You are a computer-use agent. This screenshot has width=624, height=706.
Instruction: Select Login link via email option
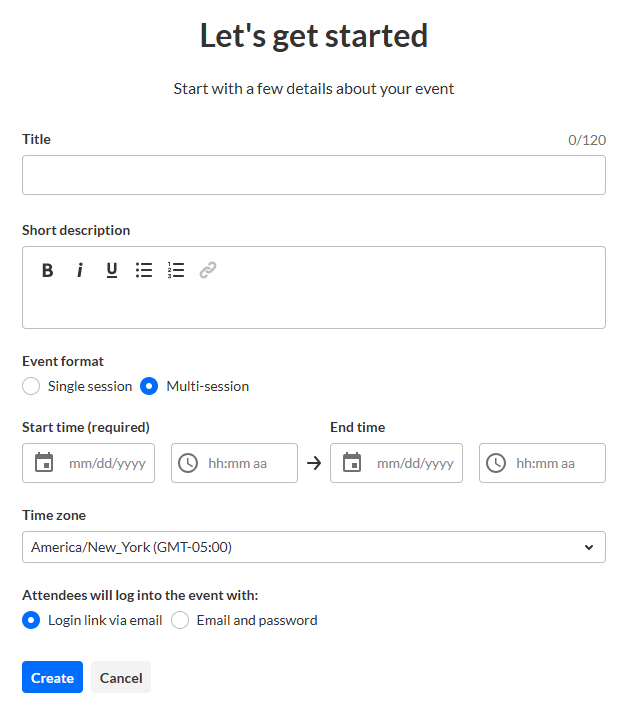point(31,620)
